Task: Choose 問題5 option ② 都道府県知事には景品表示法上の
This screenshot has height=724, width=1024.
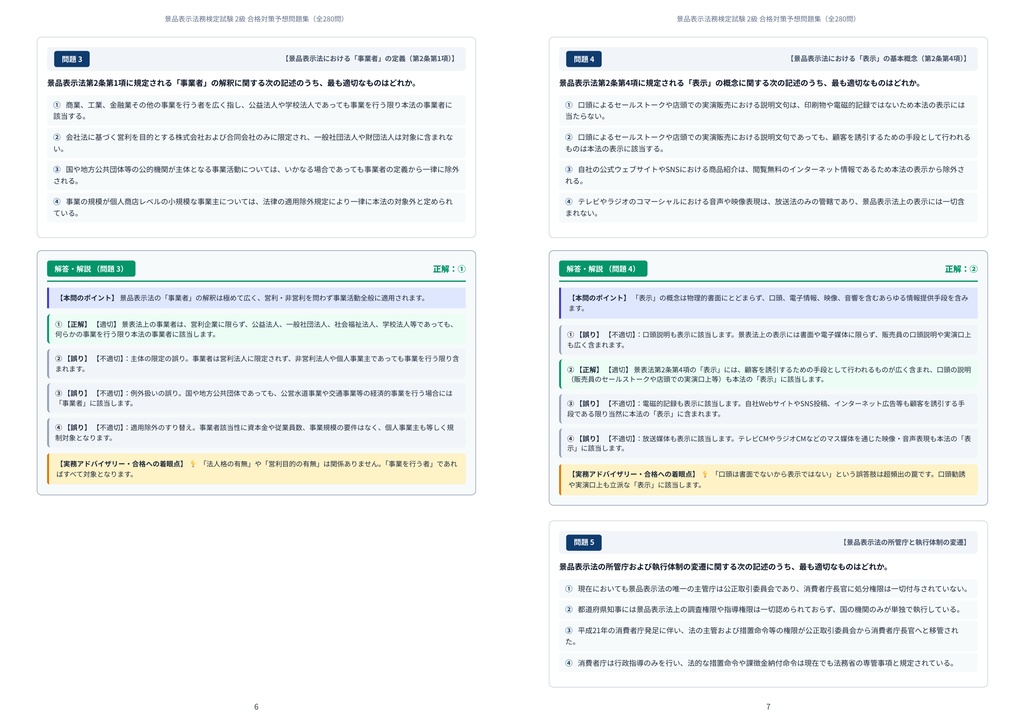Action: point(768,610)
